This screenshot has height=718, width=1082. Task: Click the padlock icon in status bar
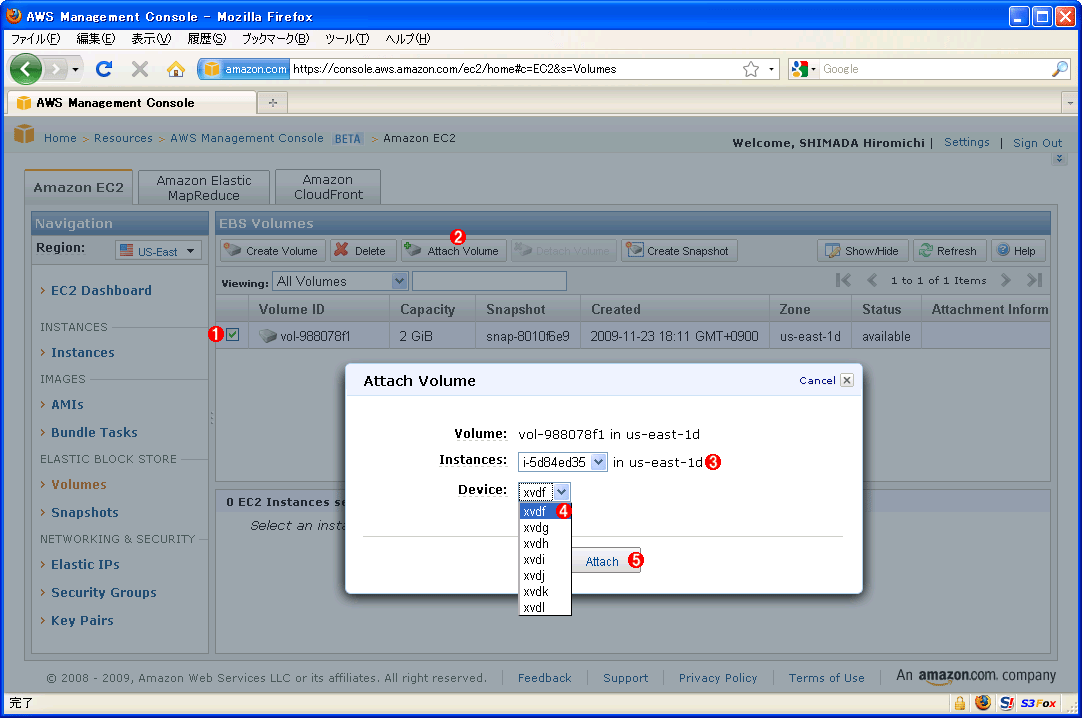(960, 703)
